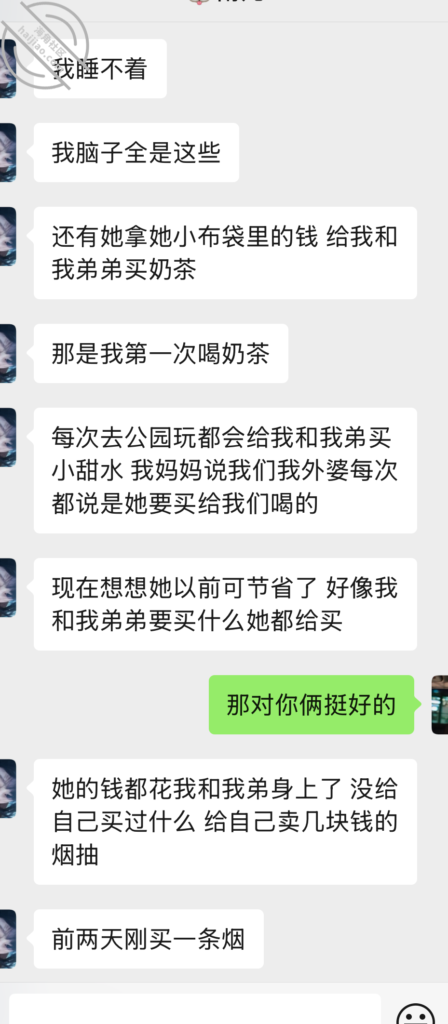Viewport: 448px width, 1024px height.
Task: Select the green "那对你俩挺好的" bubble
Action: pos(312,705)
